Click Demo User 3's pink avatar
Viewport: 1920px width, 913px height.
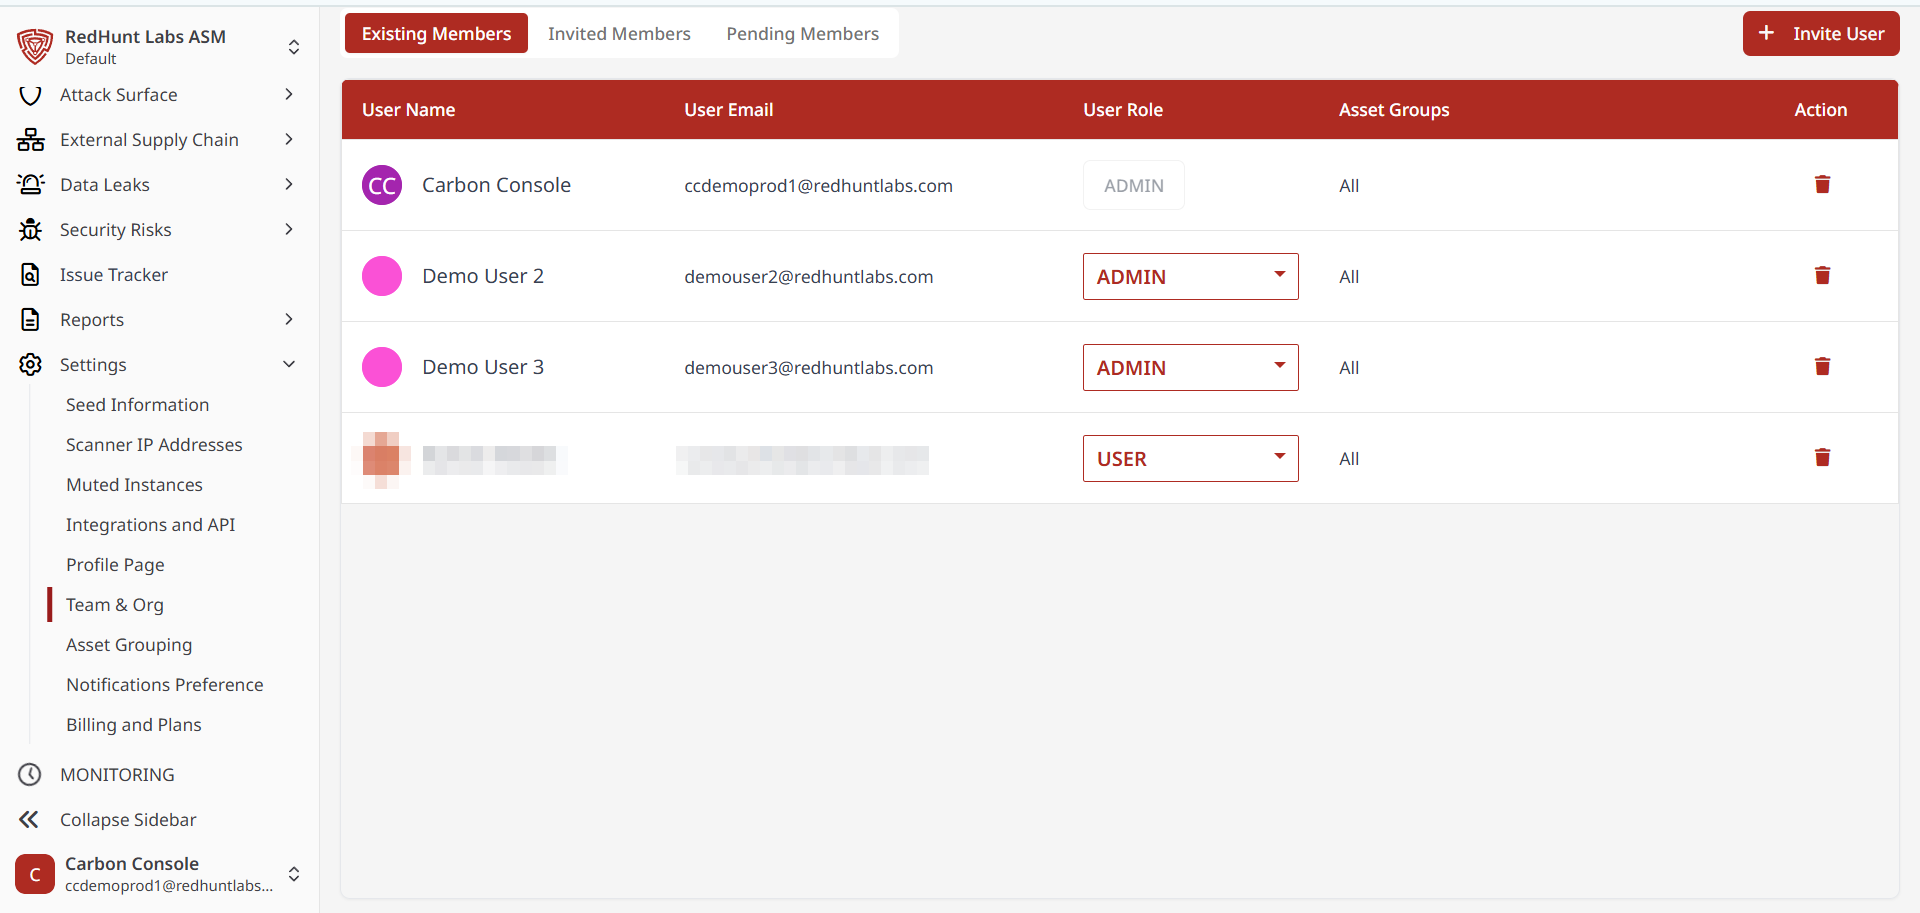(x=382, y=367)
